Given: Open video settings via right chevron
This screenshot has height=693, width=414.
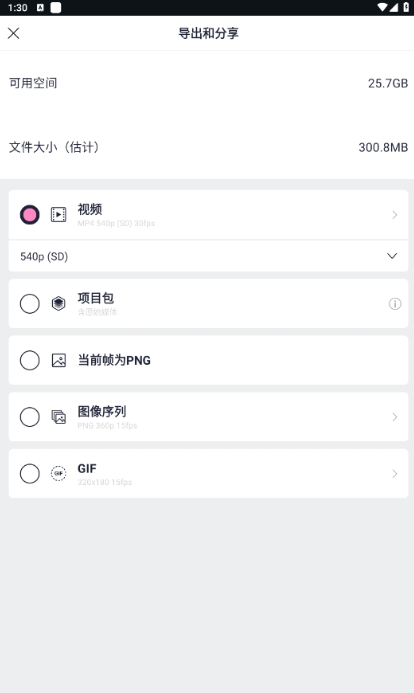Looking at the screenshot, I should coord(395,215).
